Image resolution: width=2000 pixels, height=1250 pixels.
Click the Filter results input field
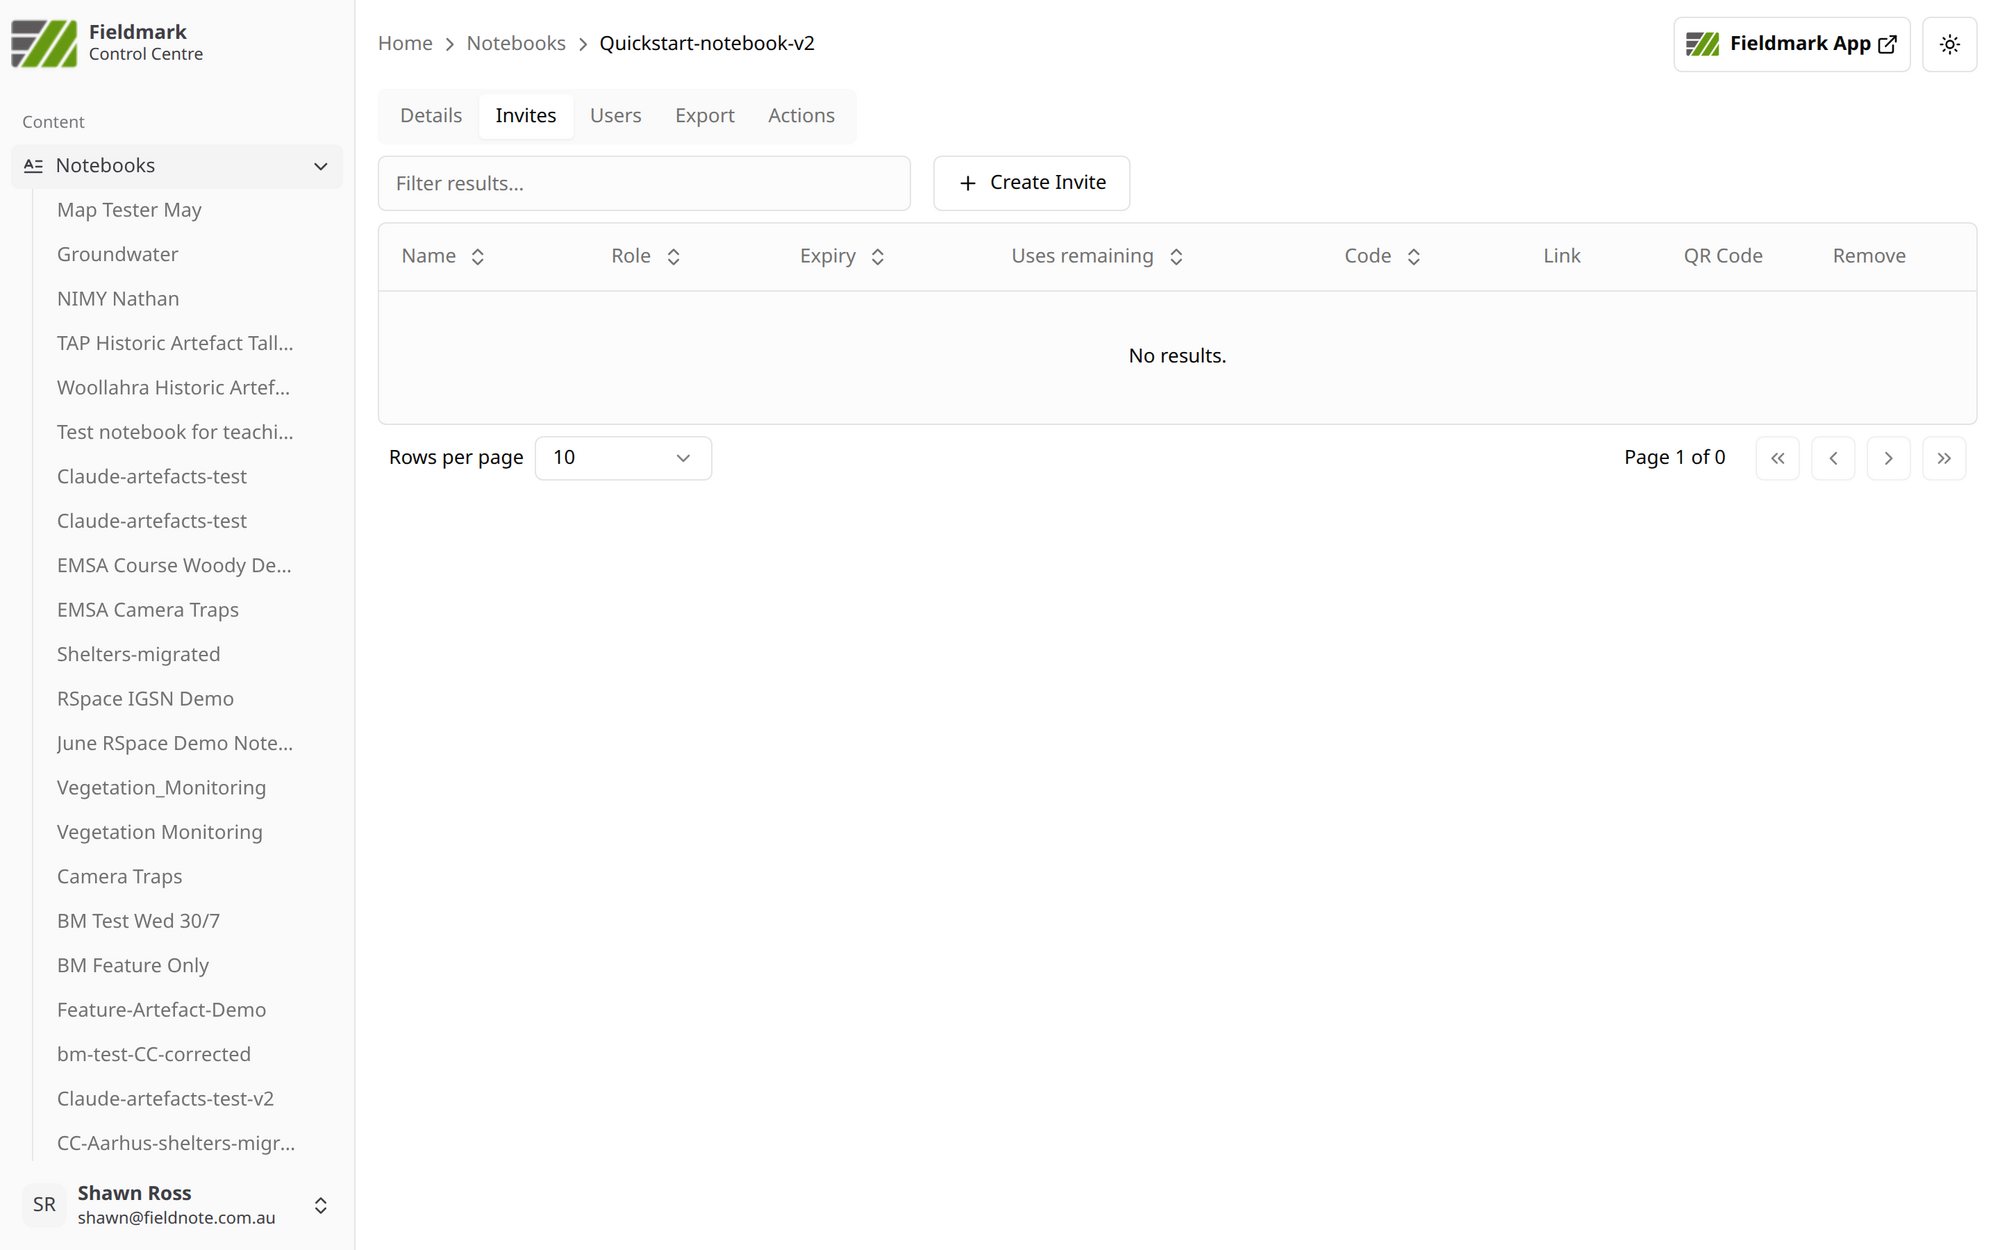click(x=643, y=183)
